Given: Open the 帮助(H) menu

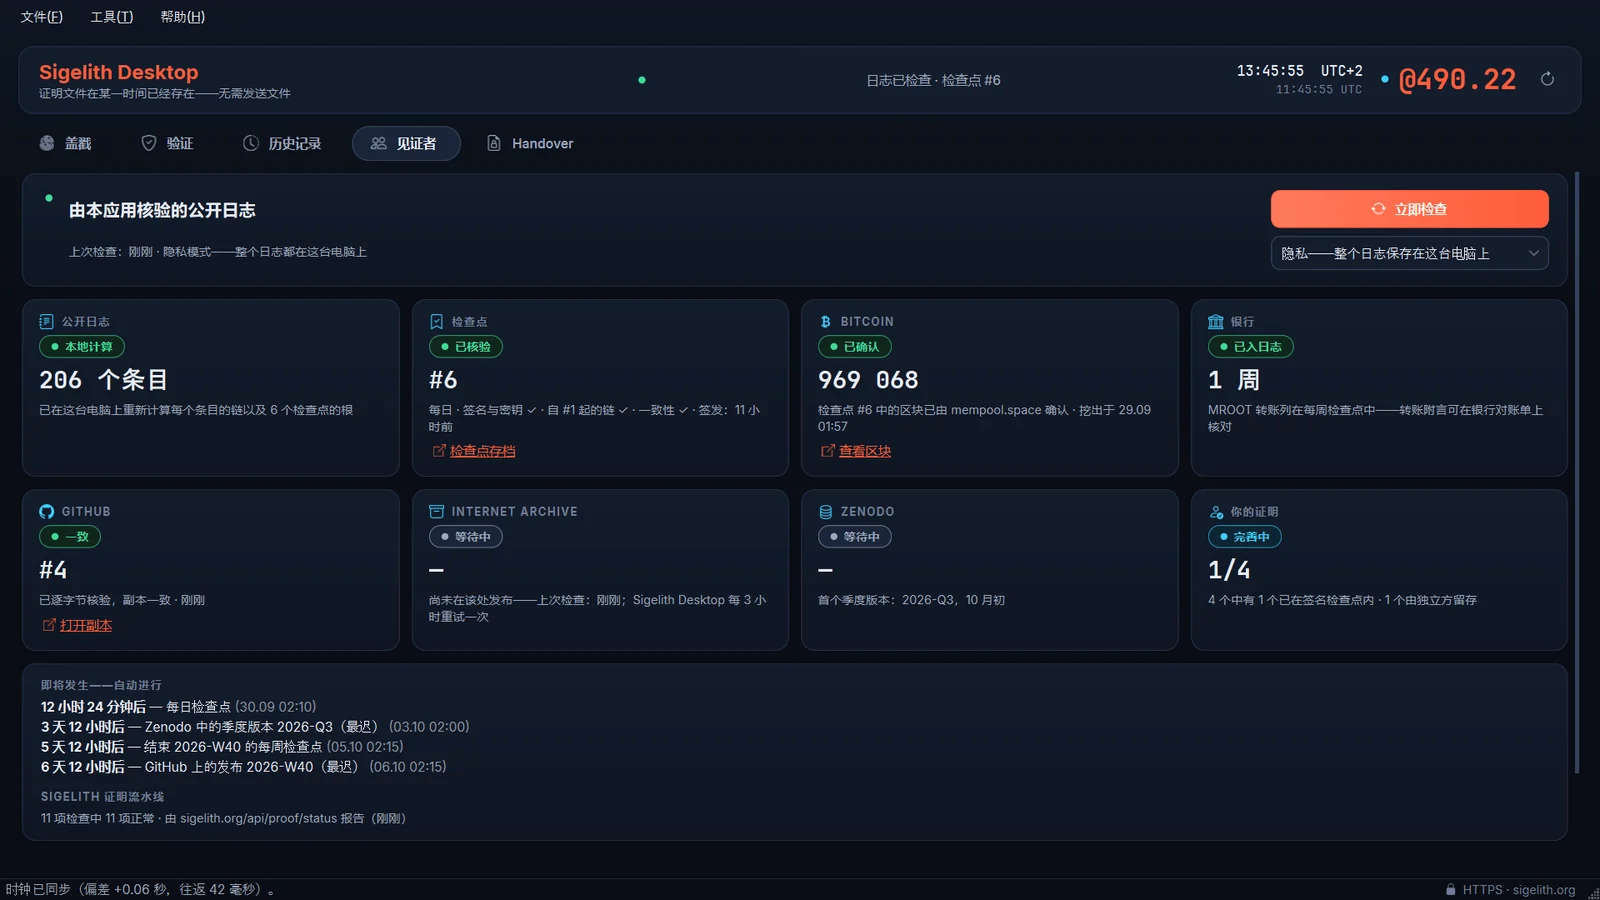Looking at the screenshot, I should pyautogui.click(x=183, y=17).
